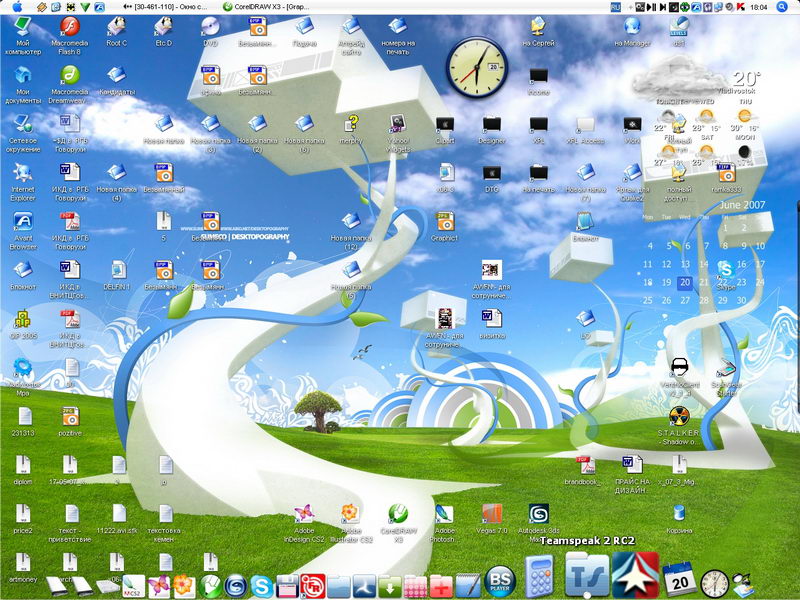Select the Macromedia Dreamweaver icon

point(70,85)
